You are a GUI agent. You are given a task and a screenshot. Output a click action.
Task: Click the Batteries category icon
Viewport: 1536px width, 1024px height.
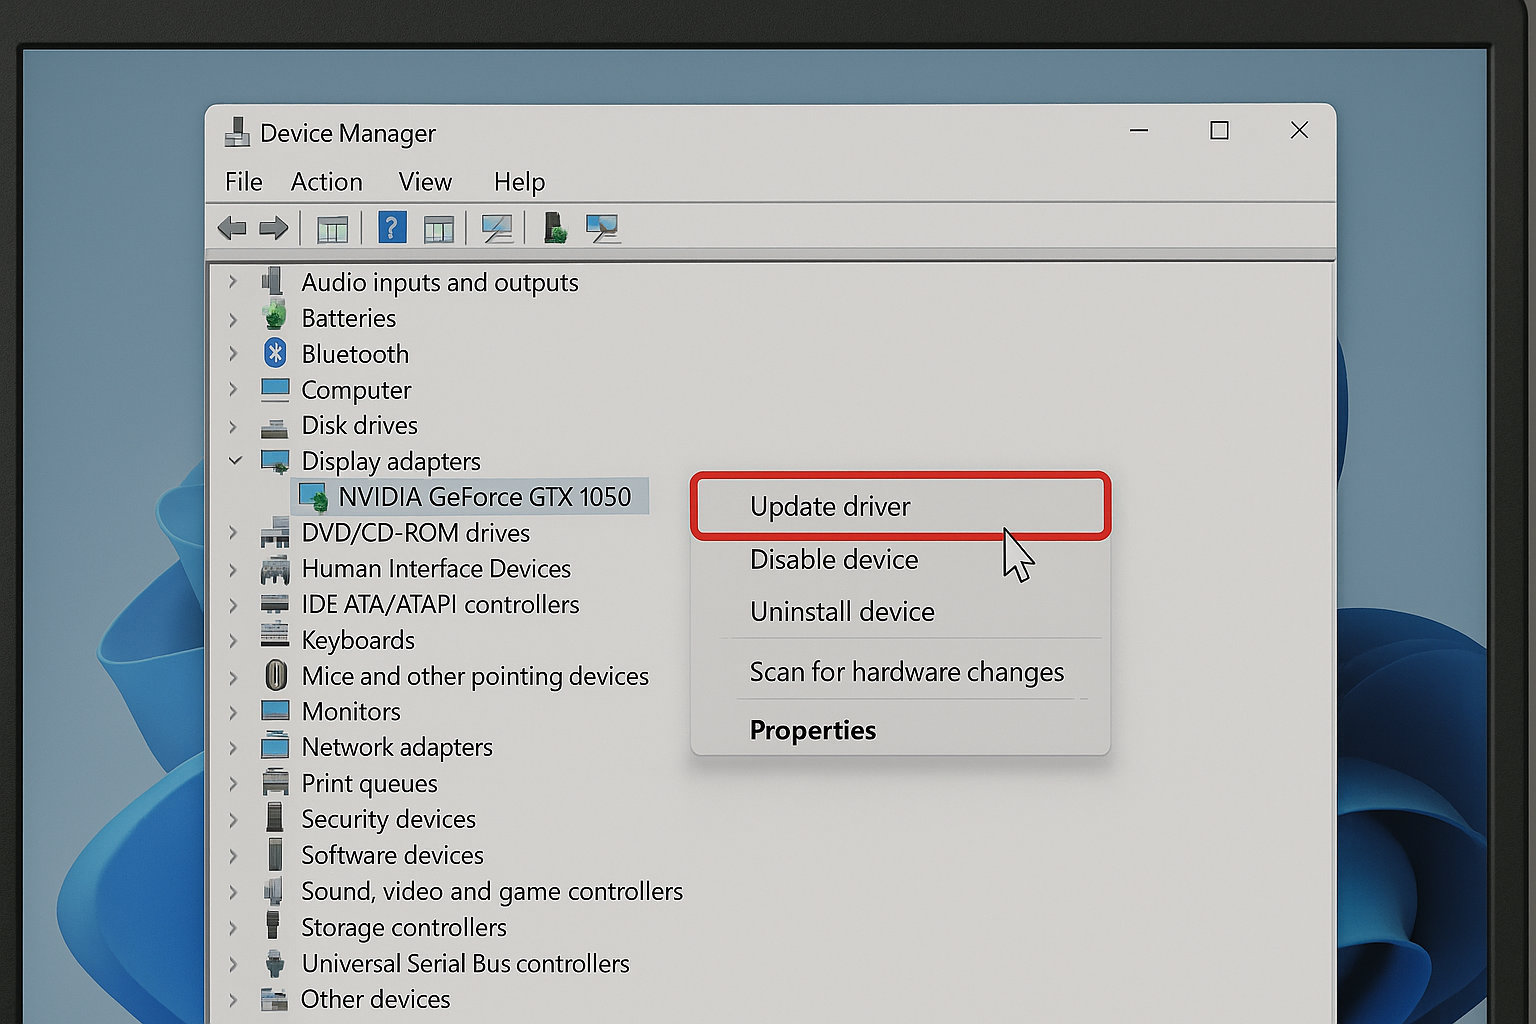(x=274, y=317)
